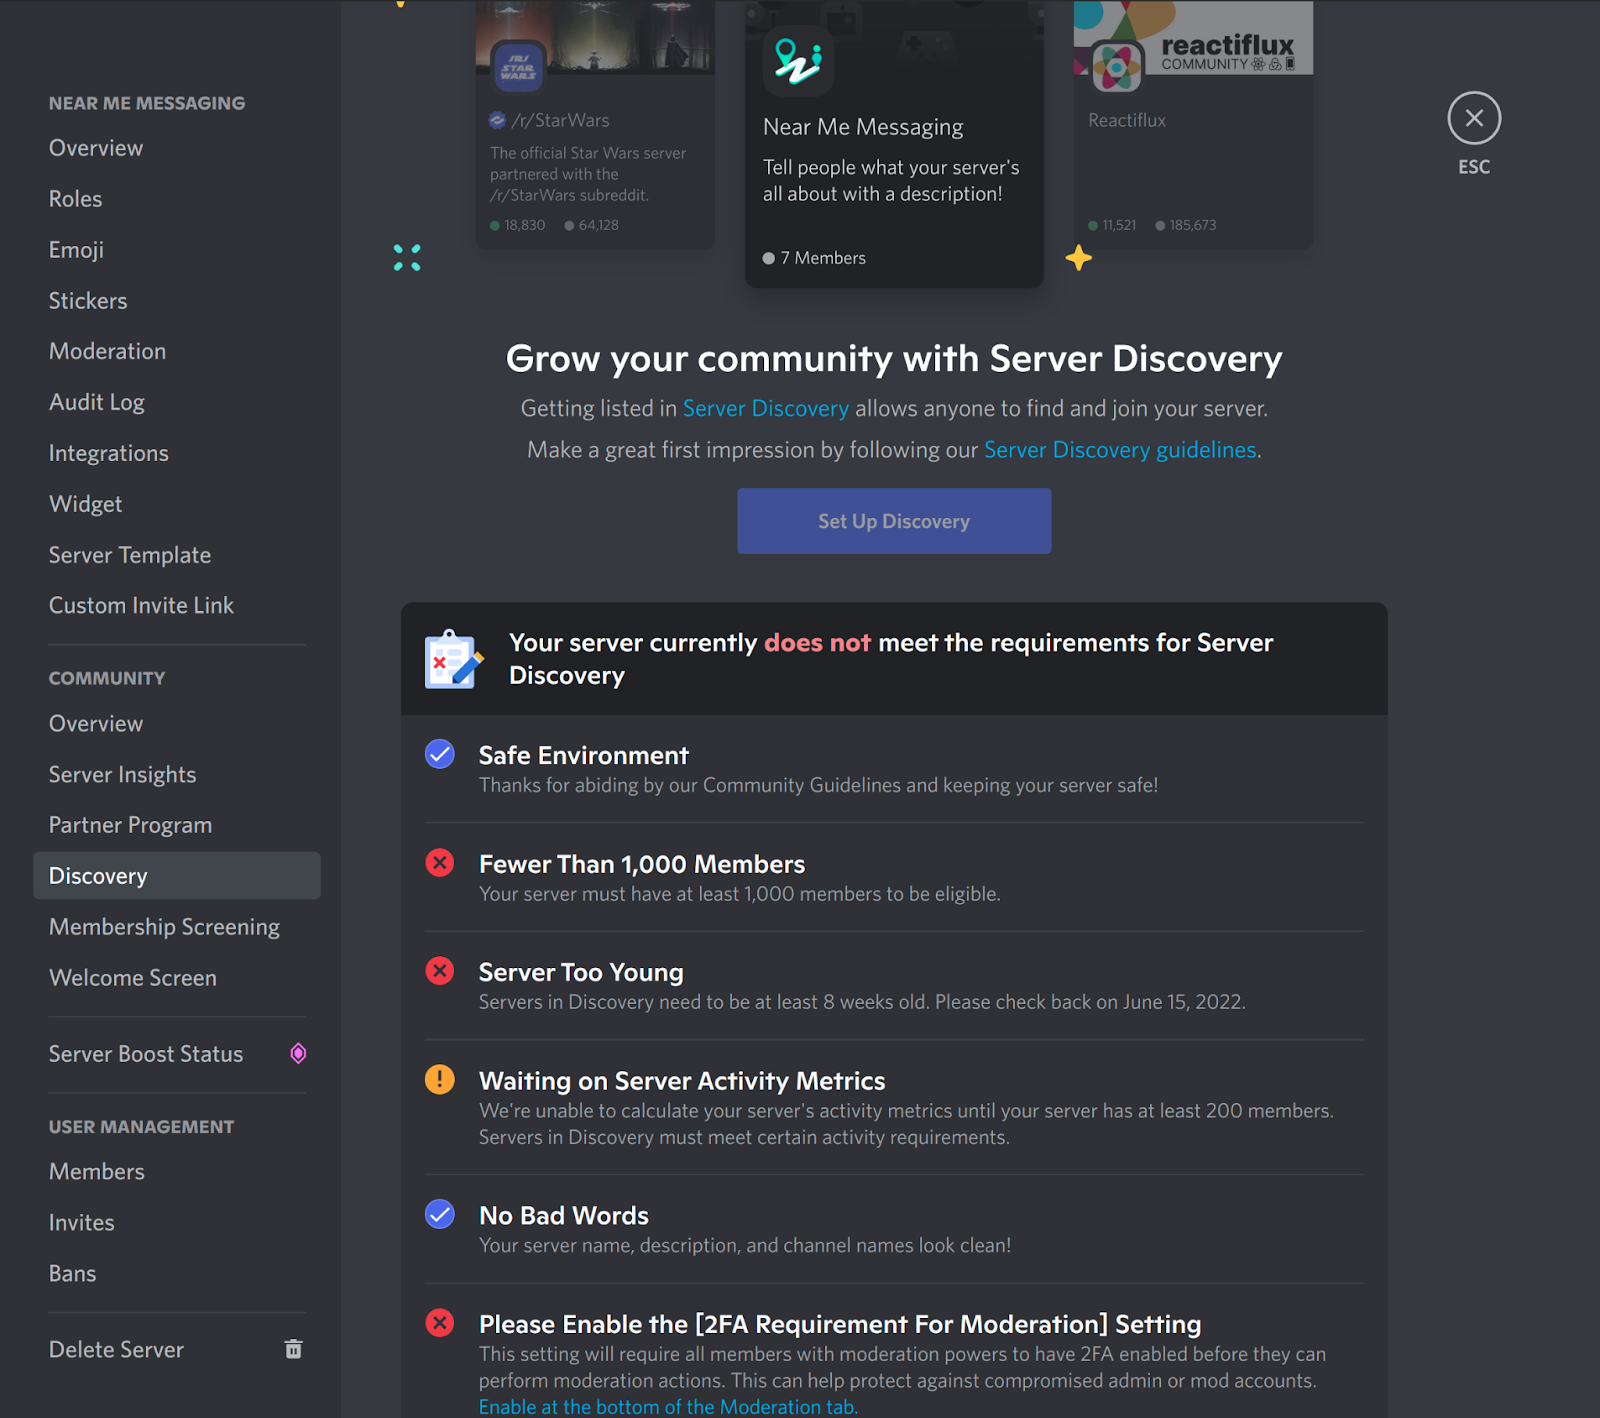Open the Server Discovery guidelines link

coord(1119,449)
